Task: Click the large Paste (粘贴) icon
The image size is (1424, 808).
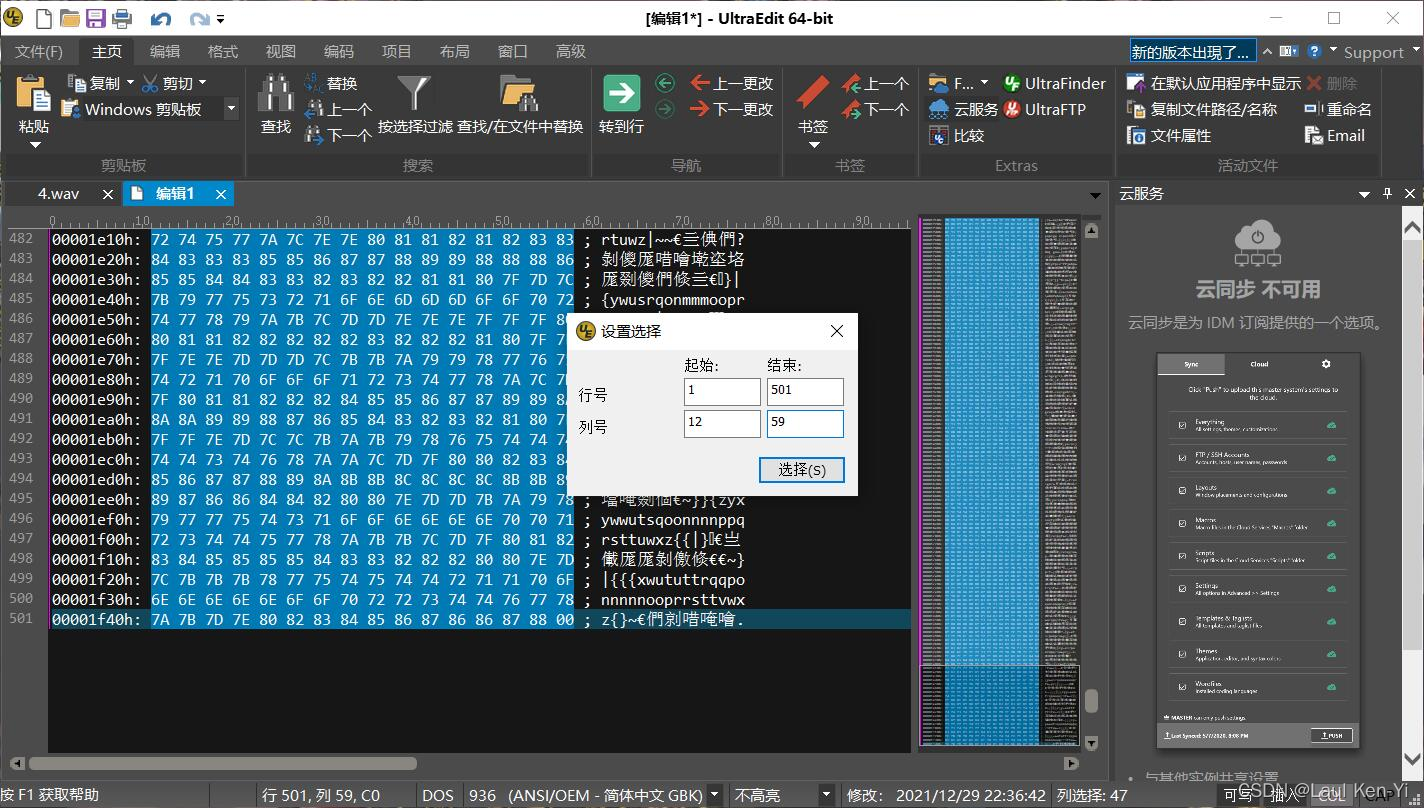Action: 33,94
